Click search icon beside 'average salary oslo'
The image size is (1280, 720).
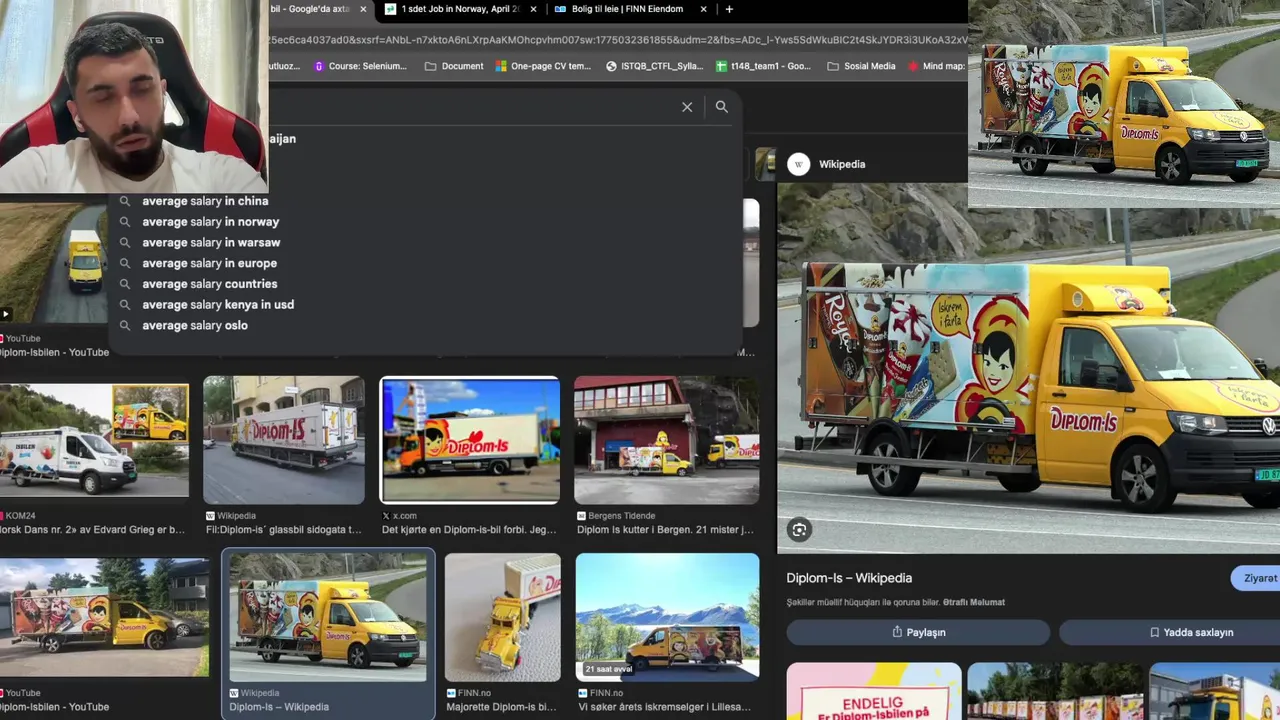[125, 325]
